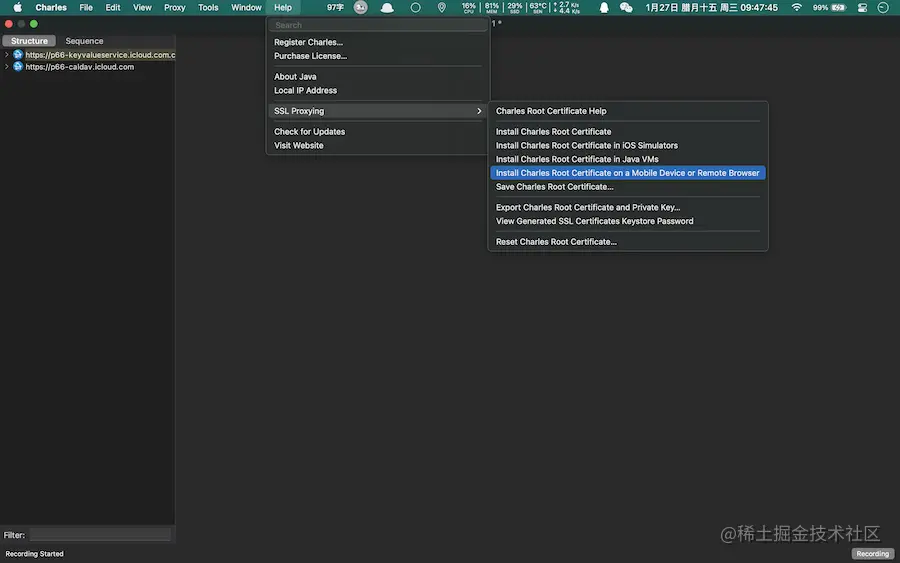The height and width of the screenshot is (563, 900).
Task: Expand the p66-caldav.icloud.com tree node
Action: pos(6,67)
